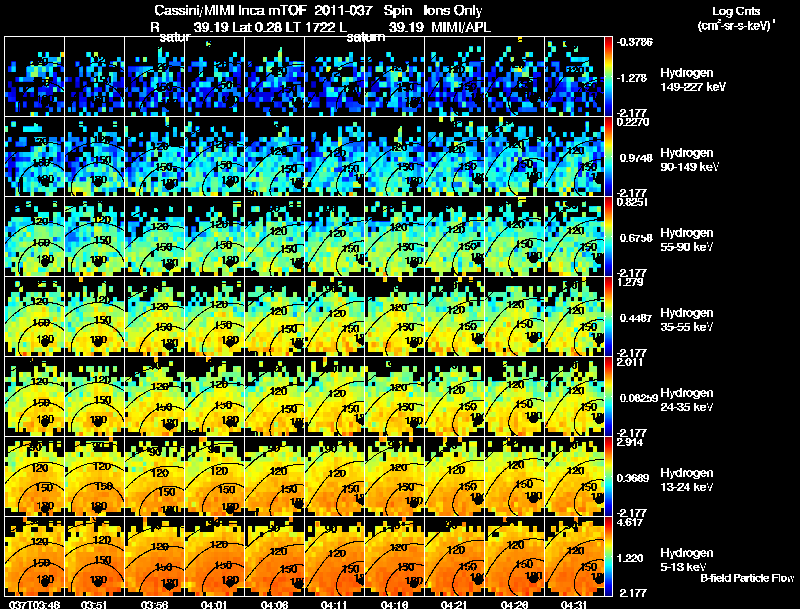Click the '1.220' colorbar value
800x609 pixels.
pyautogui.click(x=631, y=559)
